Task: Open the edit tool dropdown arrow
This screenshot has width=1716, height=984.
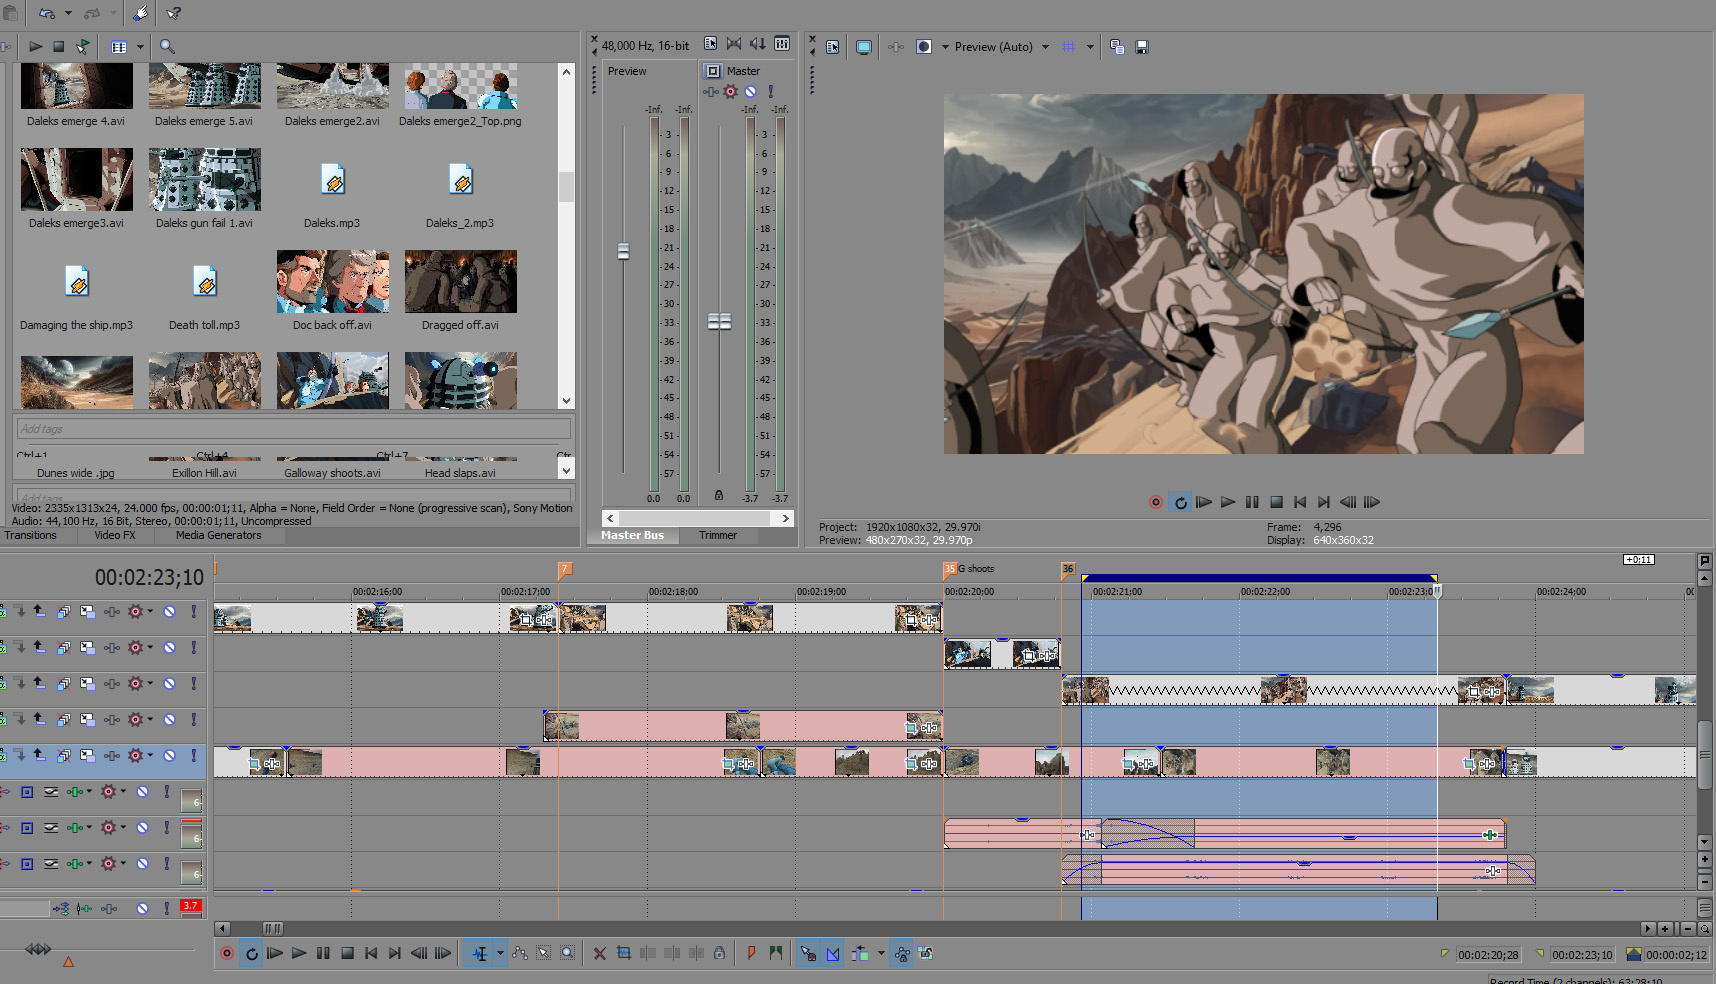Action: pyautogui.click(x=500, y=954)
